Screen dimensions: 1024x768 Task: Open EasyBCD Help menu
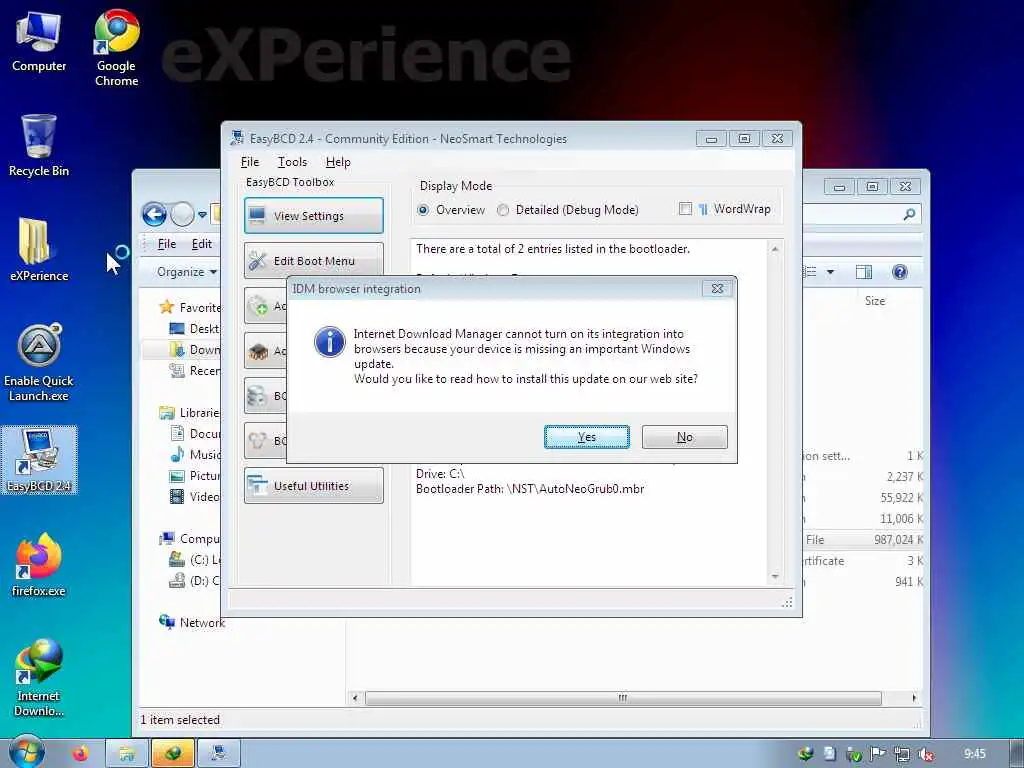click(x=338, y=161)
